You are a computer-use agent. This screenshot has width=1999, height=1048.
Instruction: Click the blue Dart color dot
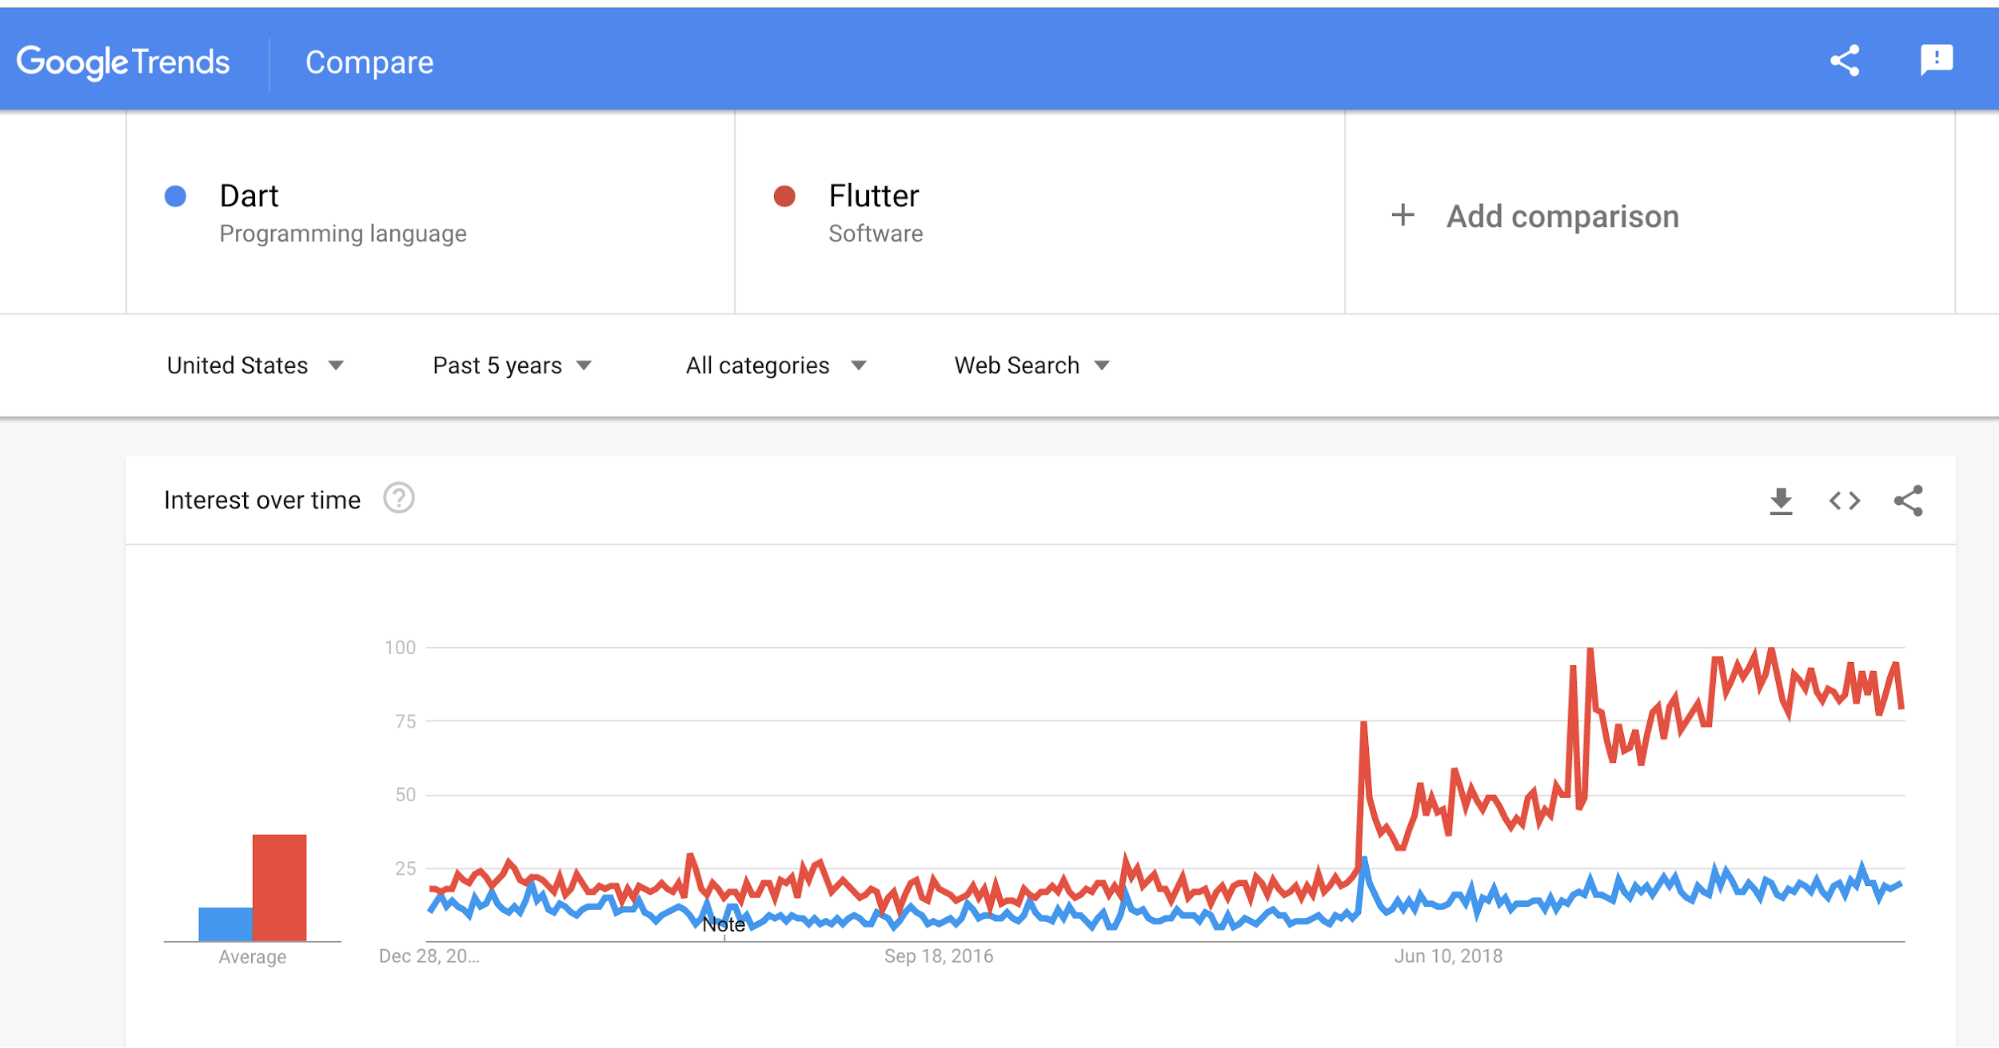click(176, 196)
